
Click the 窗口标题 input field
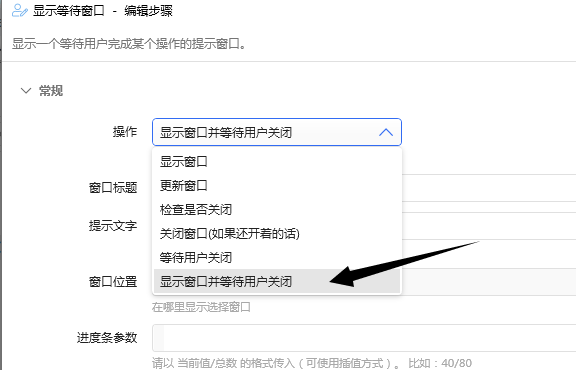pyautogui.click(x=489, y=188)
